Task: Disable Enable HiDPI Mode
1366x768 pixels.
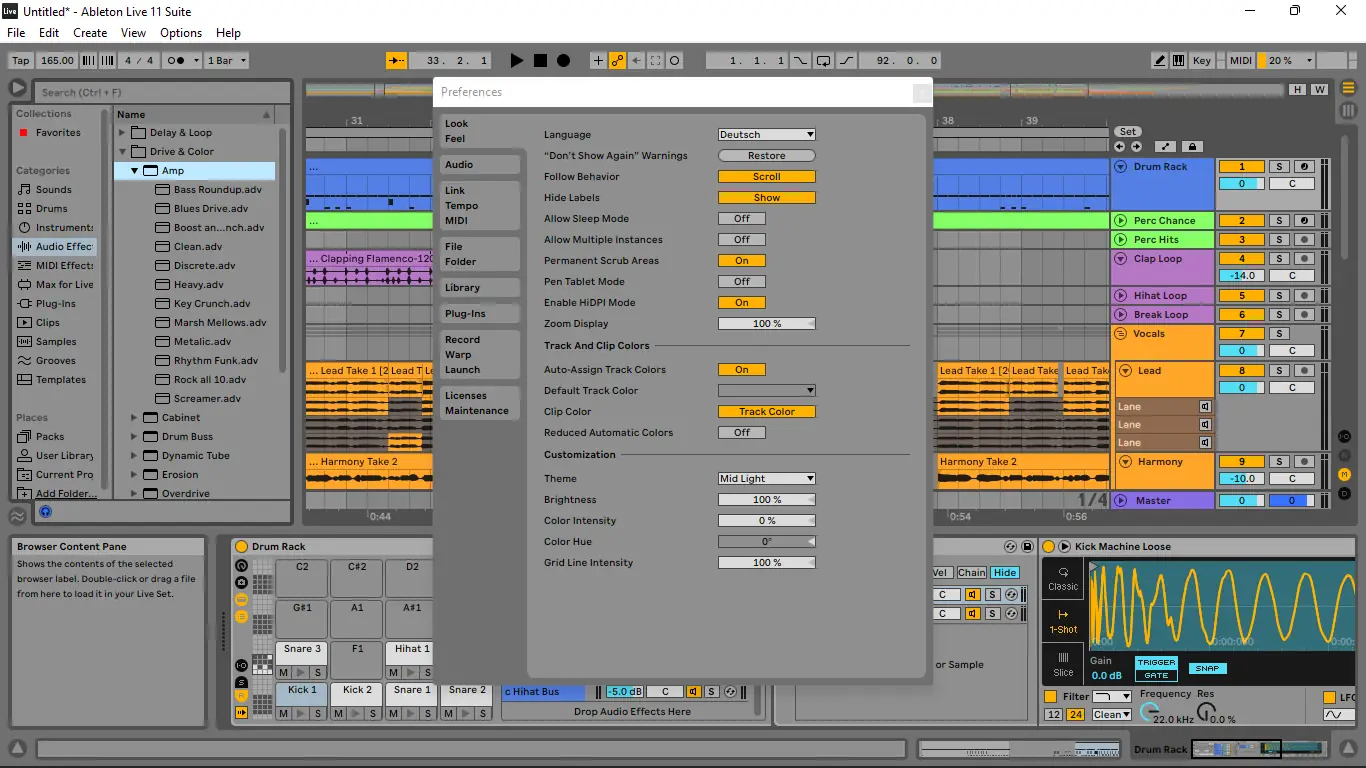Action: (742, 303)
